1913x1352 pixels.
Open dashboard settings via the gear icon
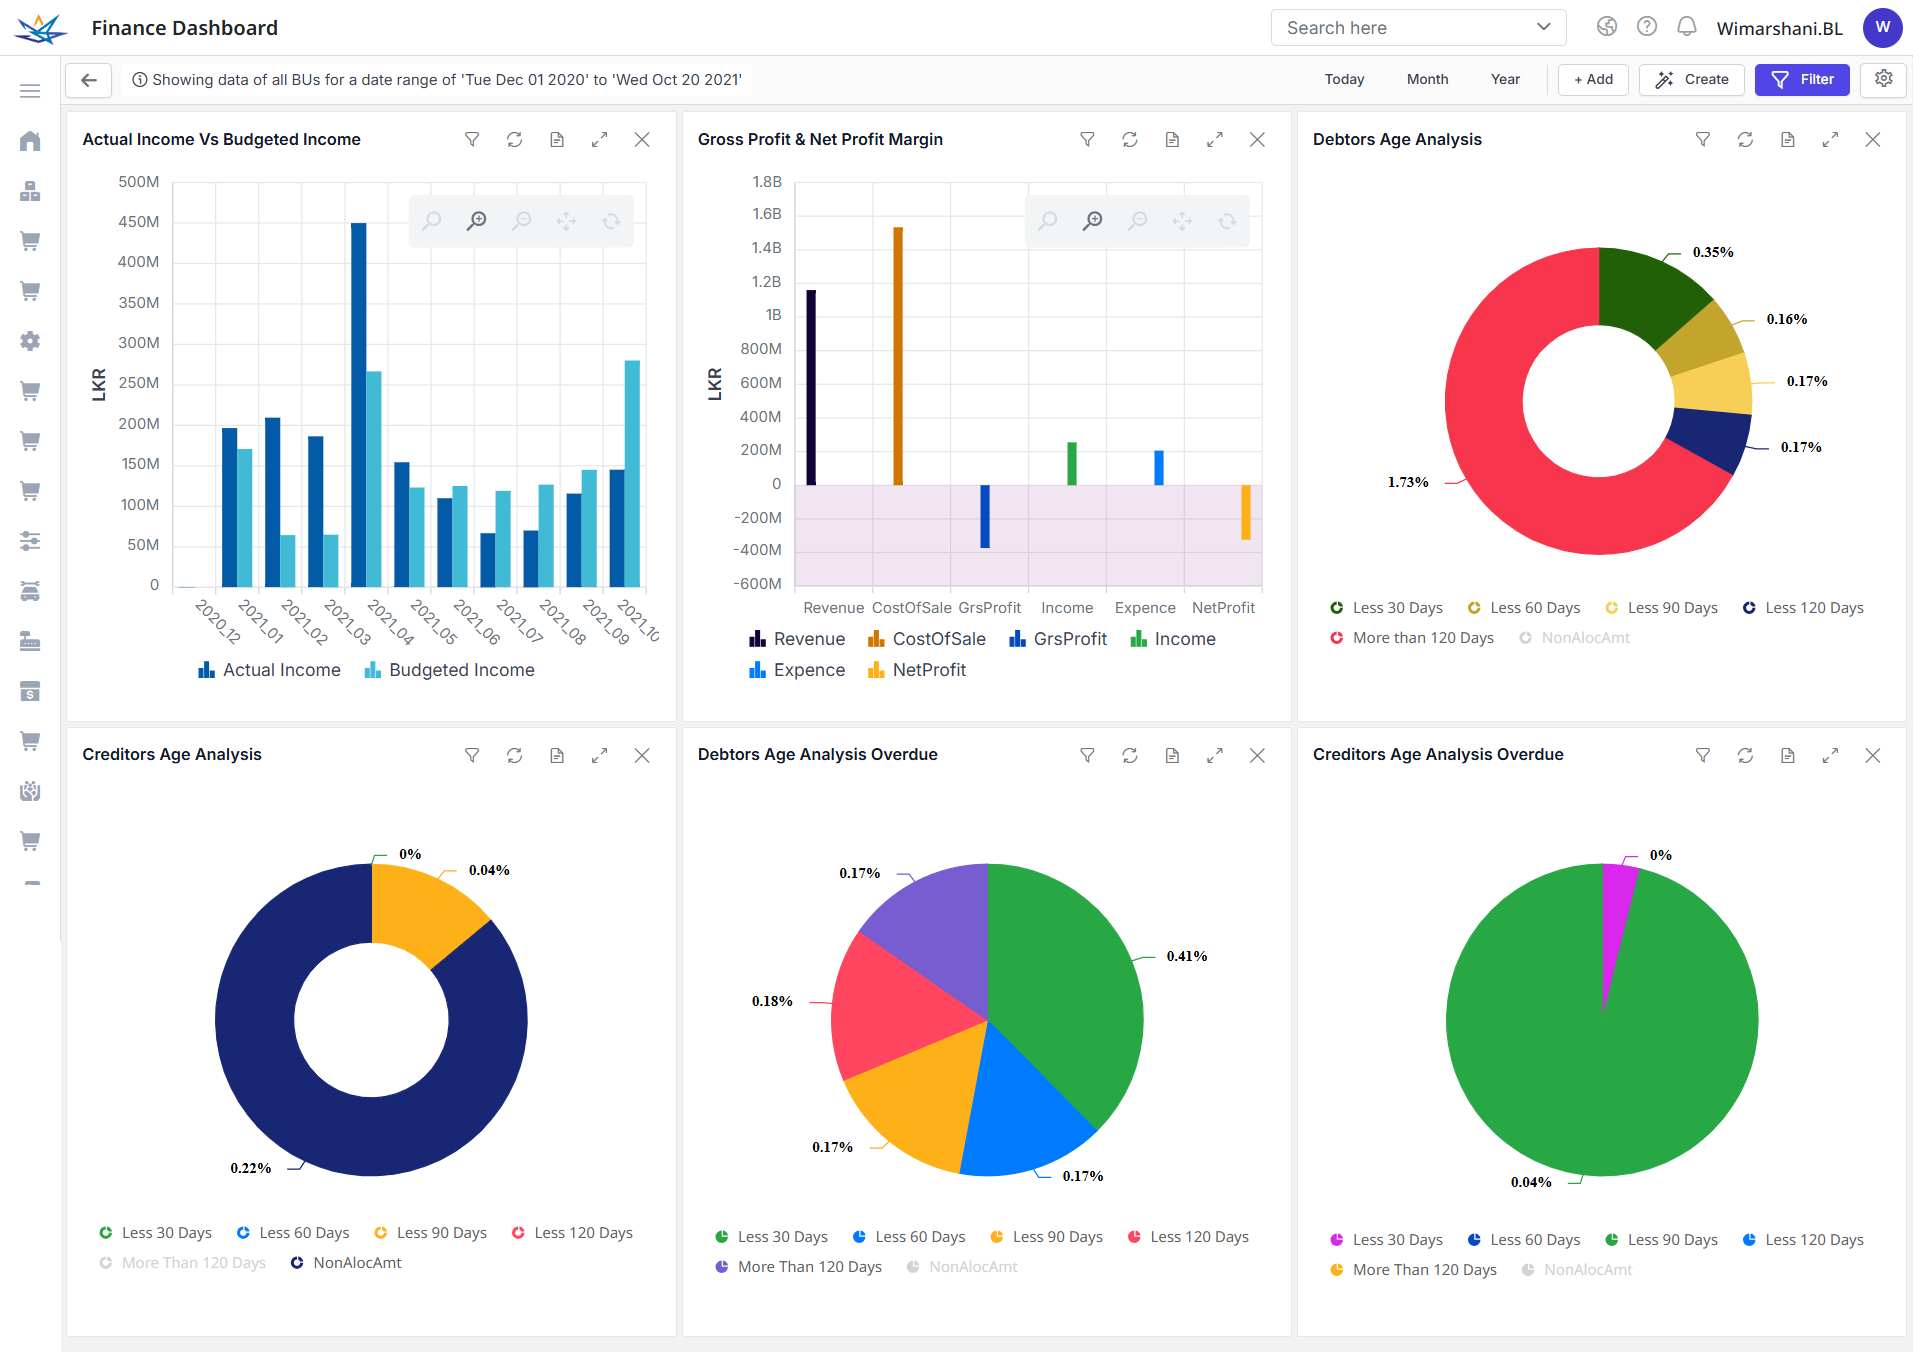pyautogui.click(x=1884, y=79)
